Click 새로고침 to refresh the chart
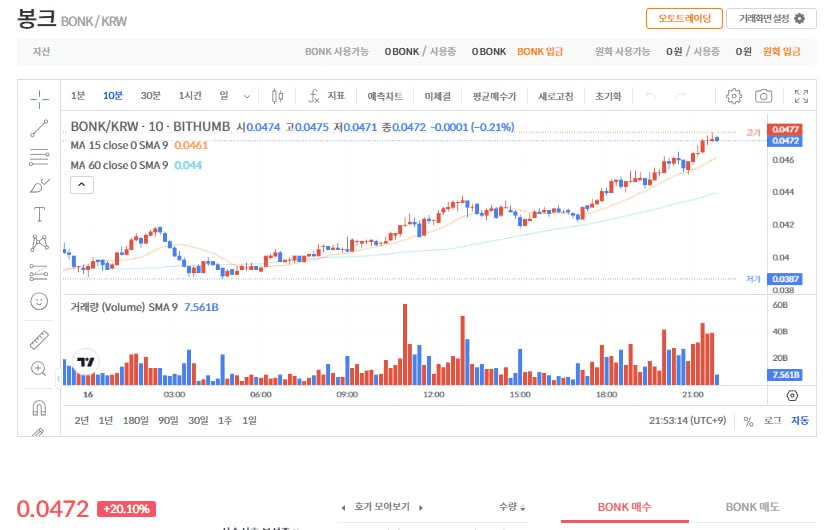The image size is (833, 530). click(556, 96)
